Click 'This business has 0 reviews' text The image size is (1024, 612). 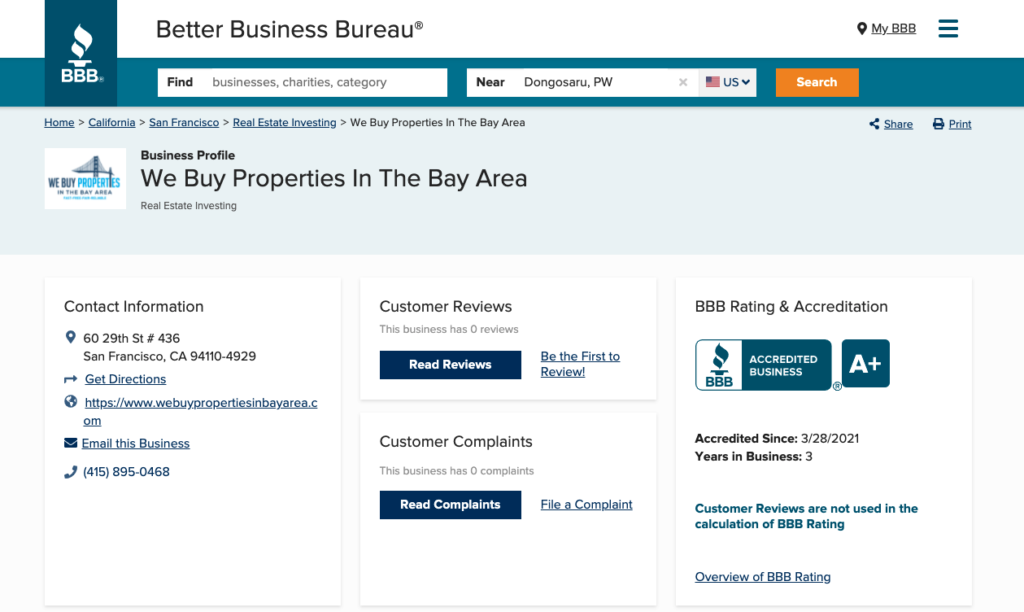(449, 329)
